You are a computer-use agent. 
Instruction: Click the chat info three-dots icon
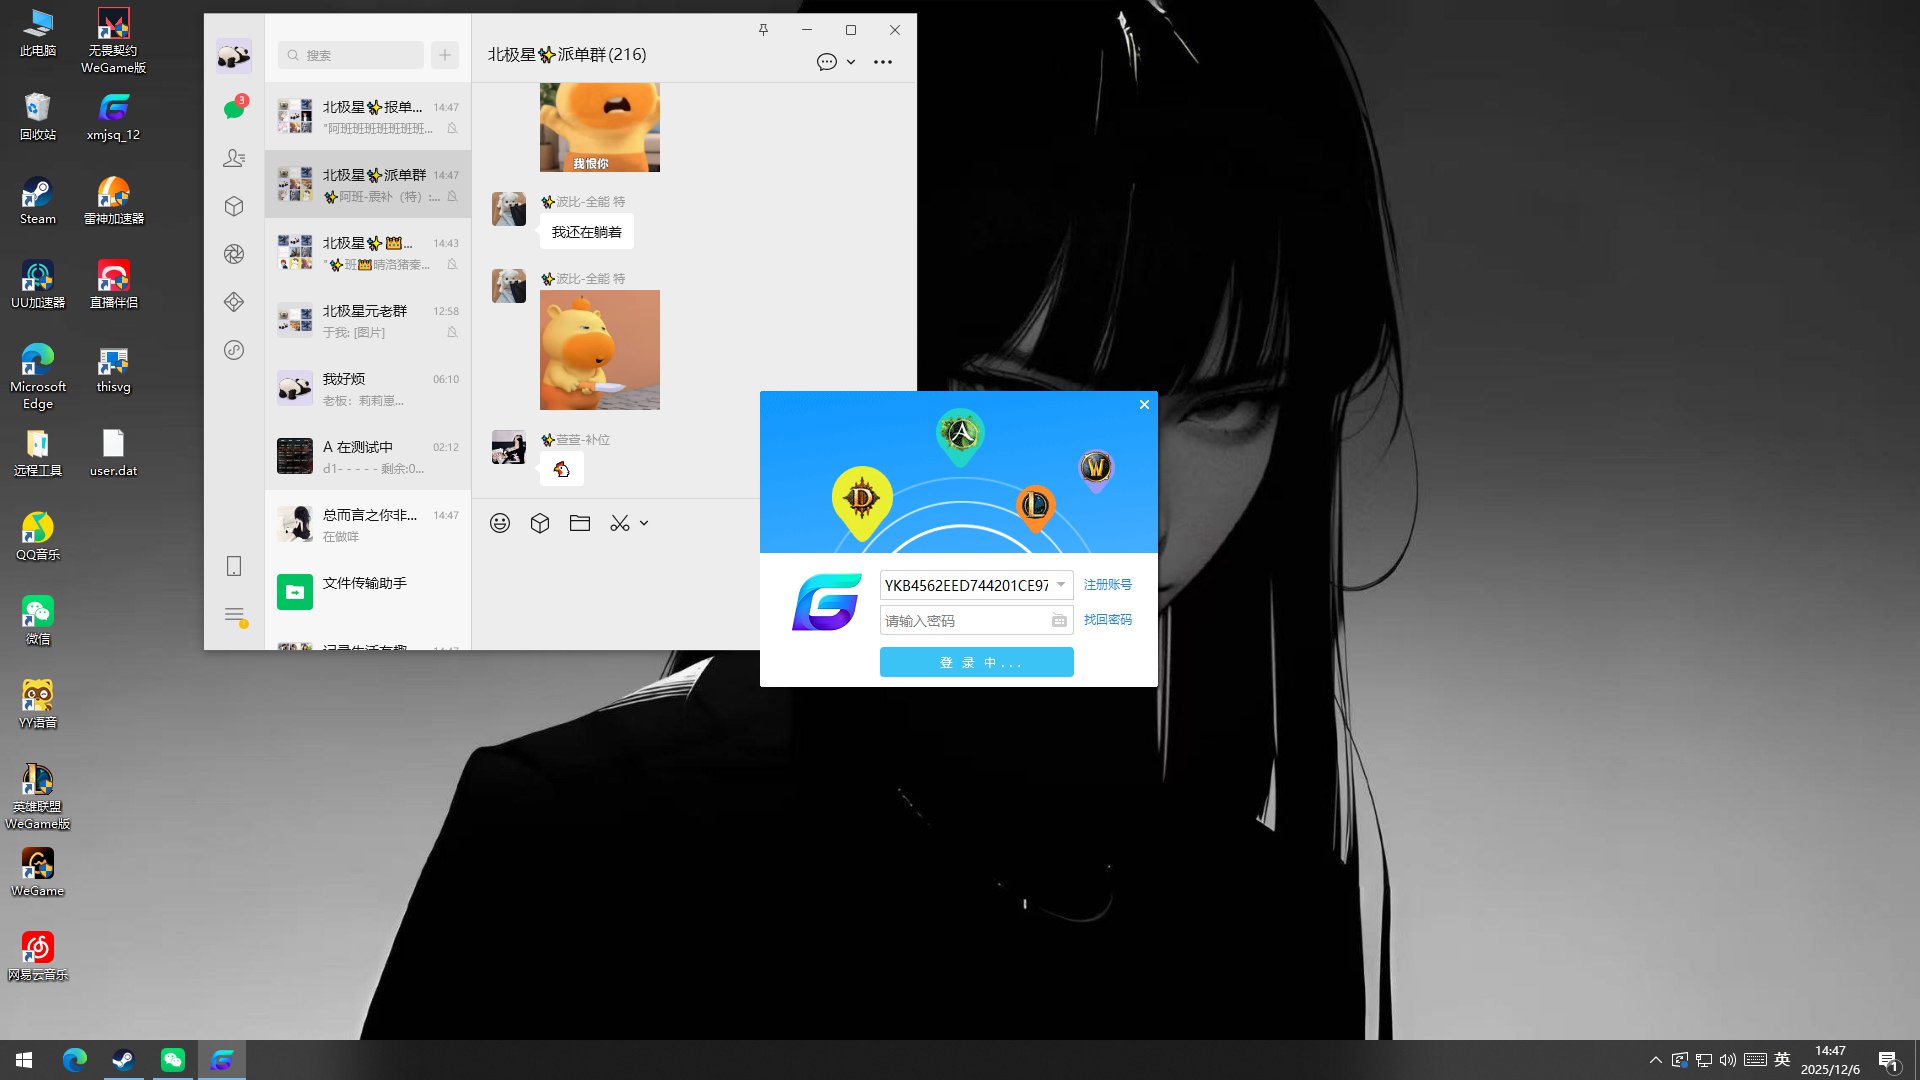click(x=882, y=62)
